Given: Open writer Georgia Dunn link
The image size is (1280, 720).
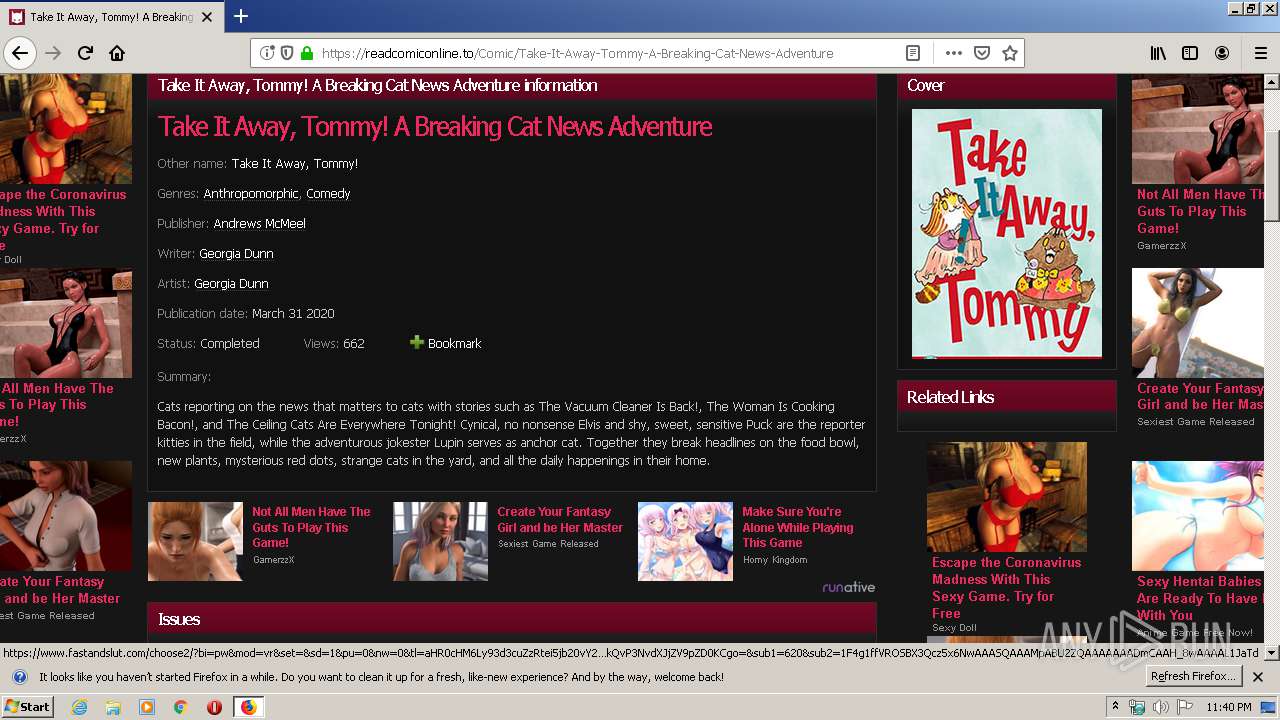Looking at the screenshot, I should click(236, 253).
